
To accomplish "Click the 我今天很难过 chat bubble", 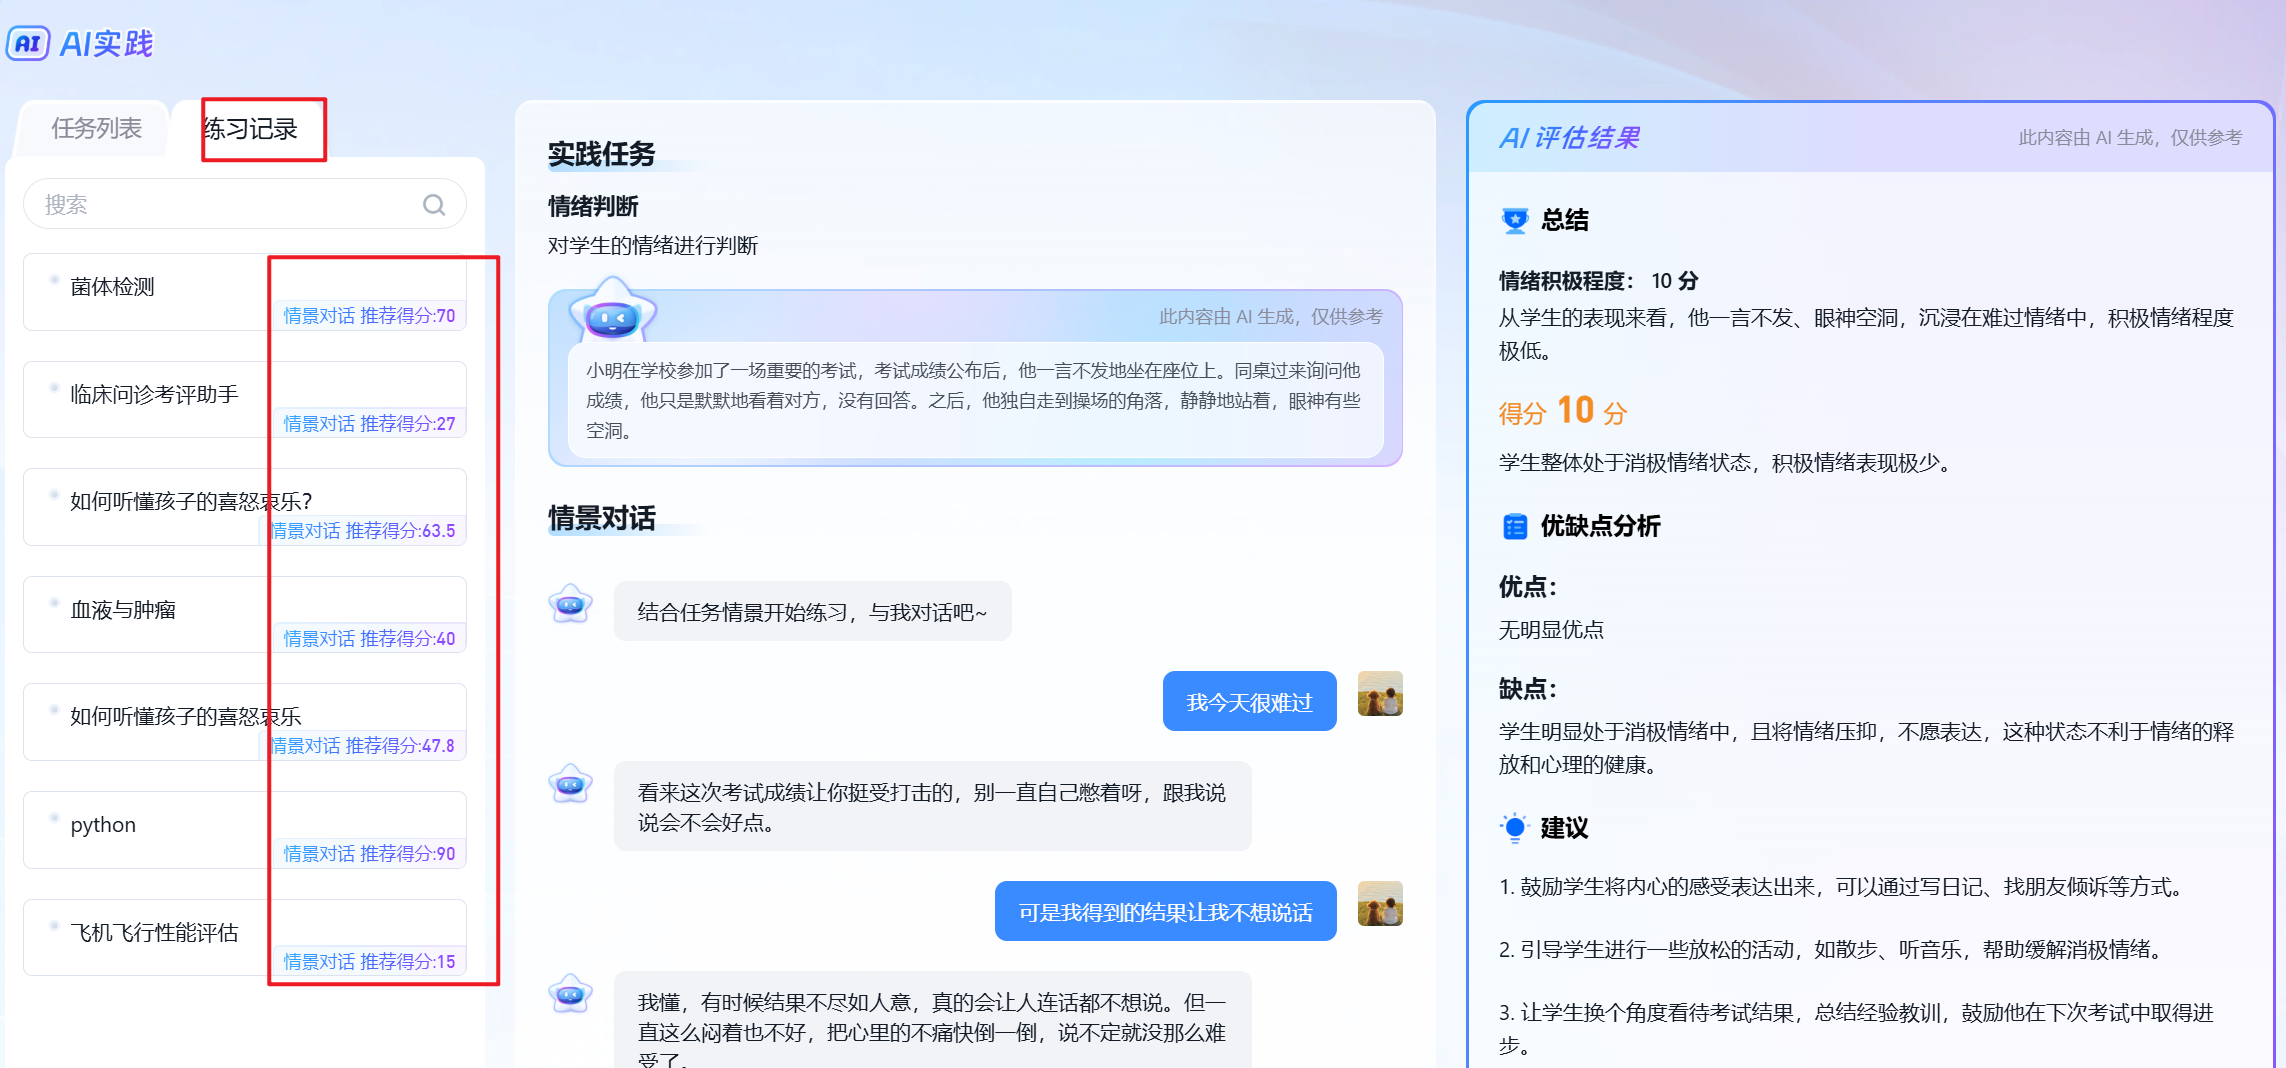I will click(x=1249, y=702).
